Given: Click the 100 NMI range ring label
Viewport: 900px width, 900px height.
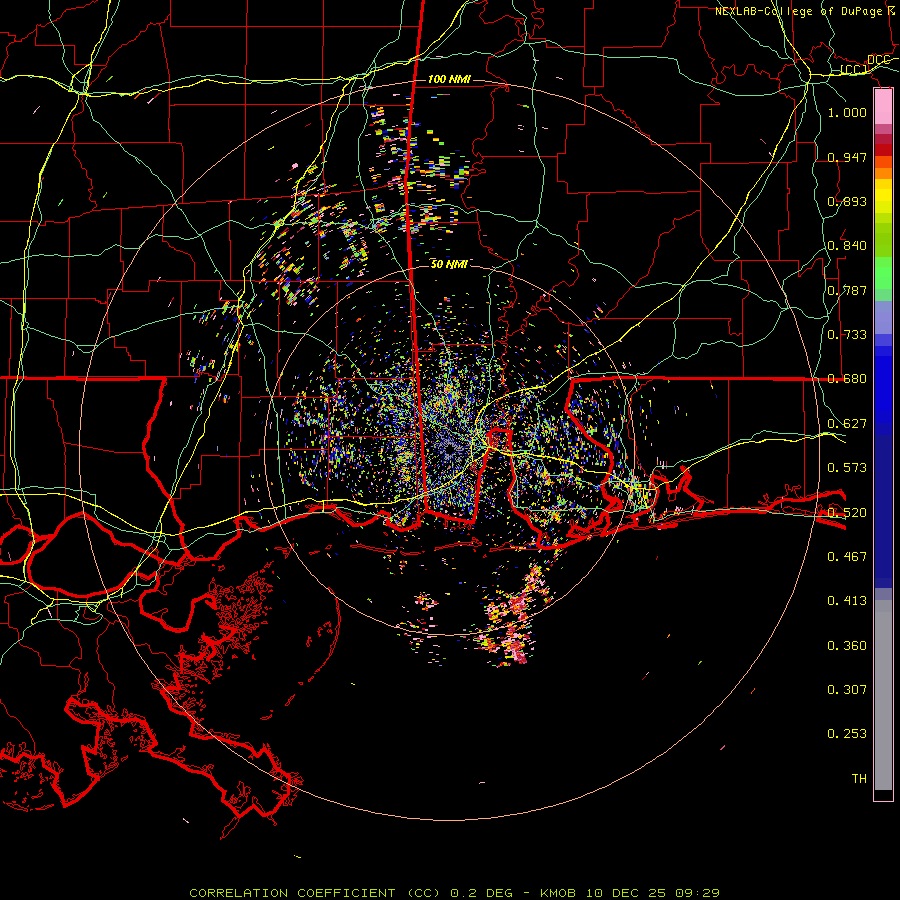Looking at the screenshot, I should pos(449,79).
